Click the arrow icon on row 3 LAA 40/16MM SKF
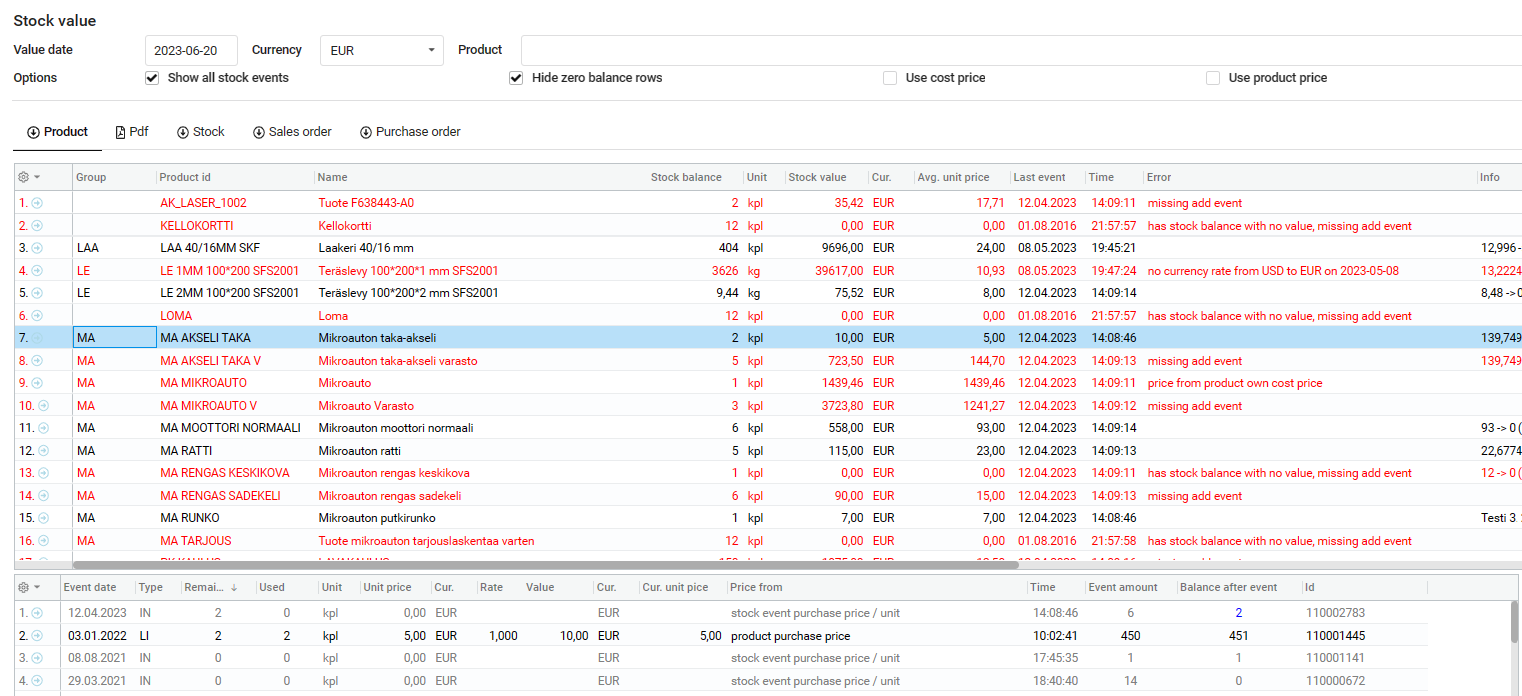 [37, 248]
